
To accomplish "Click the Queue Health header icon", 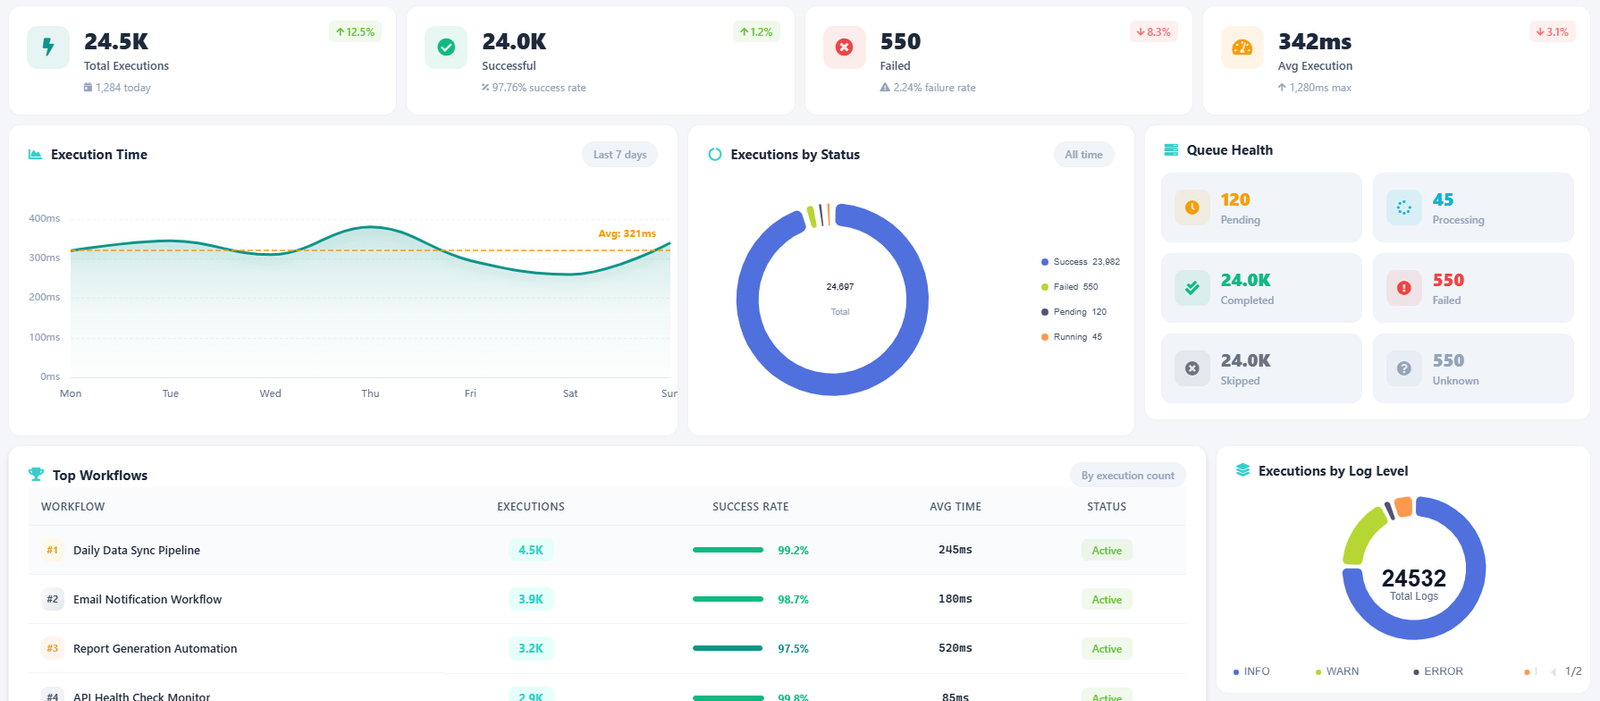I will click(1171, 150).
